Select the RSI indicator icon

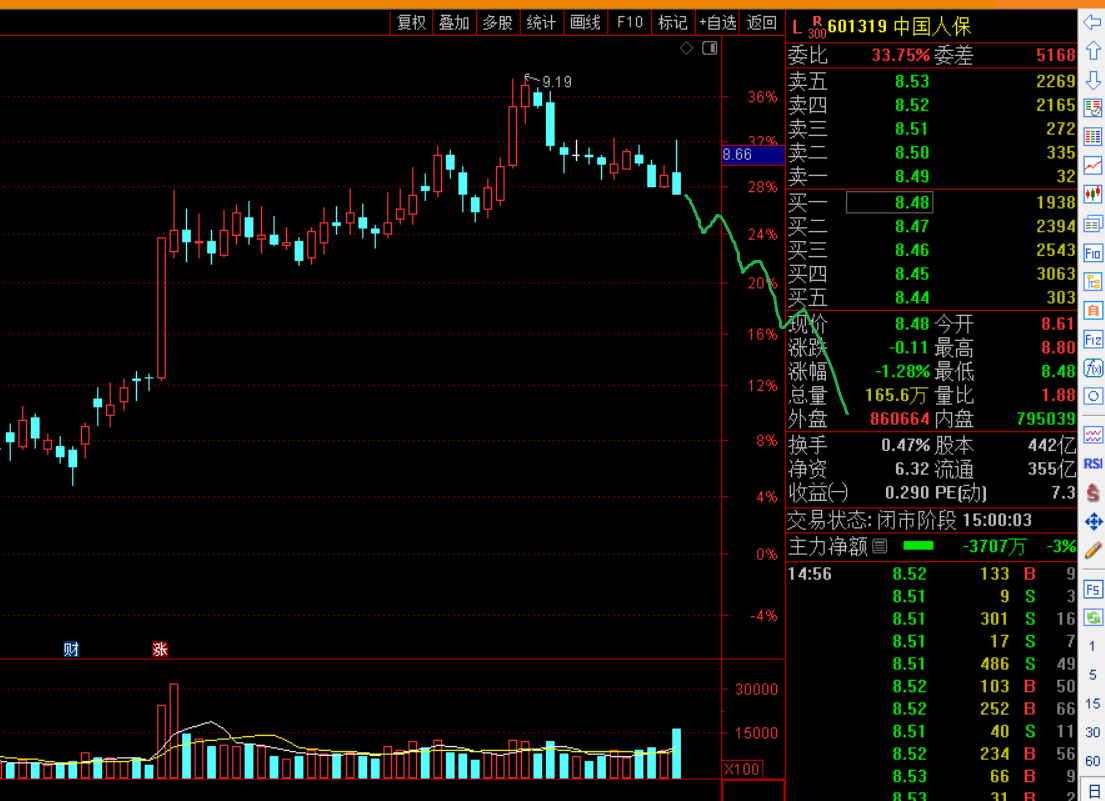pyautogui.click(x=1093, y=464)
